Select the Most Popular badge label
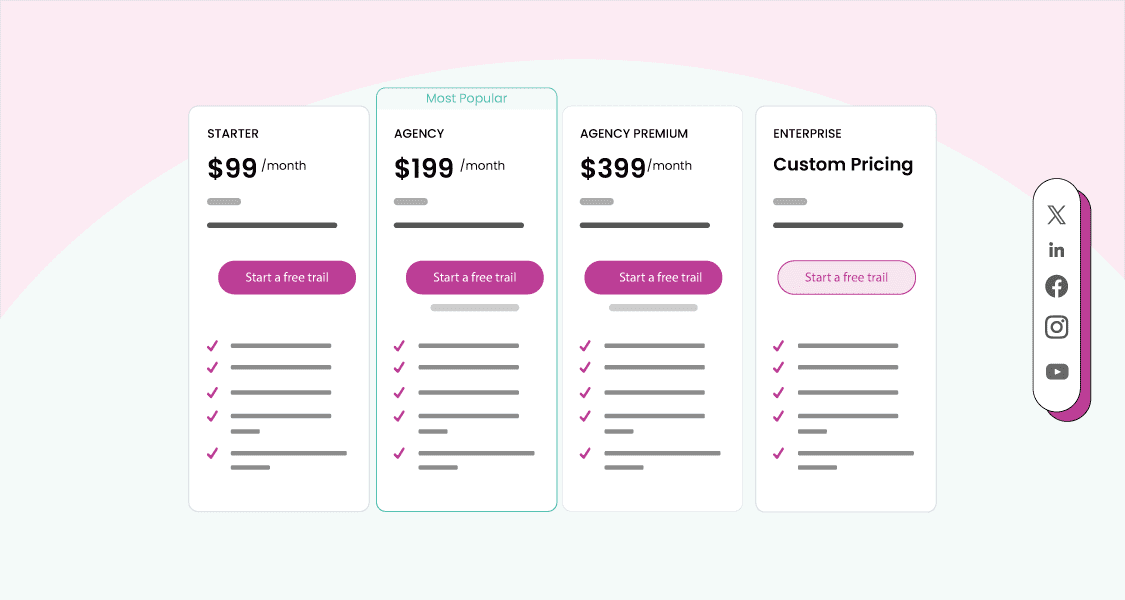This screenshot has height=600, width=1125. pyautogui.click(x=466, y=99)
